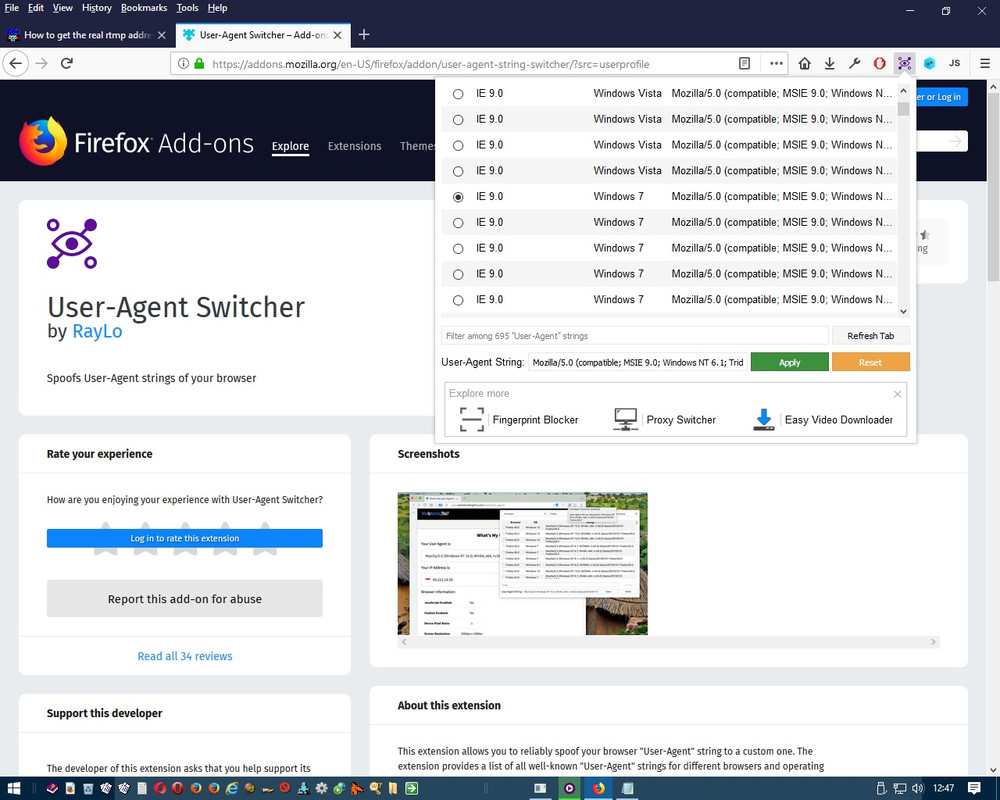Select the third IE 9.0 Windows 7 radio
The width and height of the screenshot is (1000, 800).
(x=458, y=248)
